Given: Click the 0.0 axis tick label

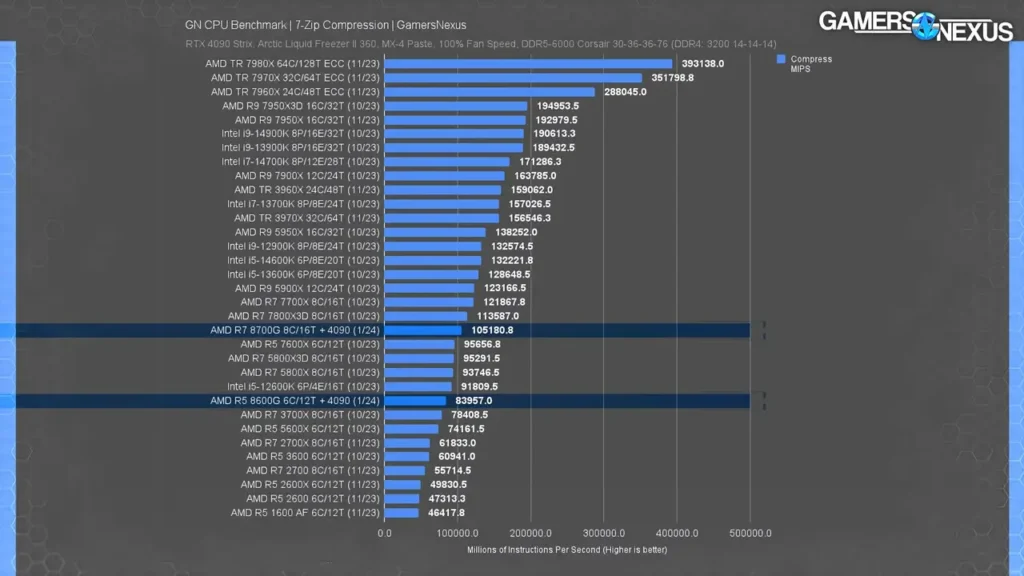Looking at the screenshot, I should [x=385, y=533].
